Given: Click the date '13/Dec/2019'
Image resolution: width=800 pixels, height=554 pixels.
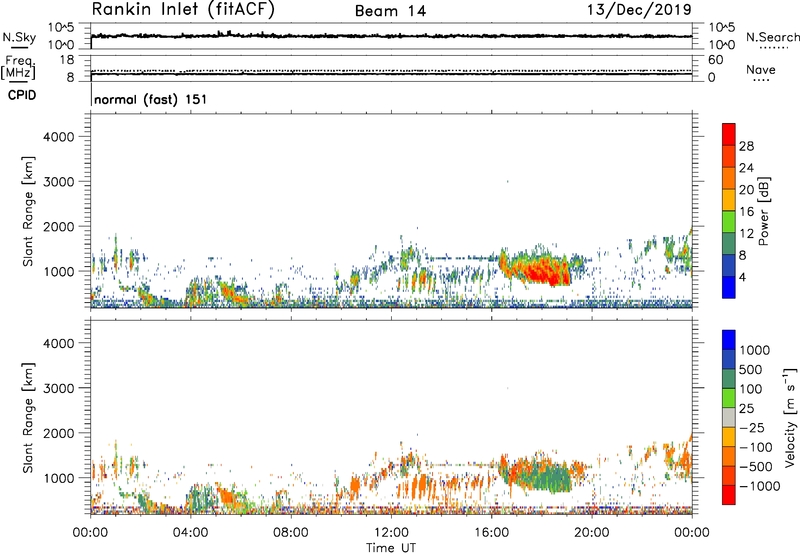Looking at the screenshot, I should [x=639, y=9].
